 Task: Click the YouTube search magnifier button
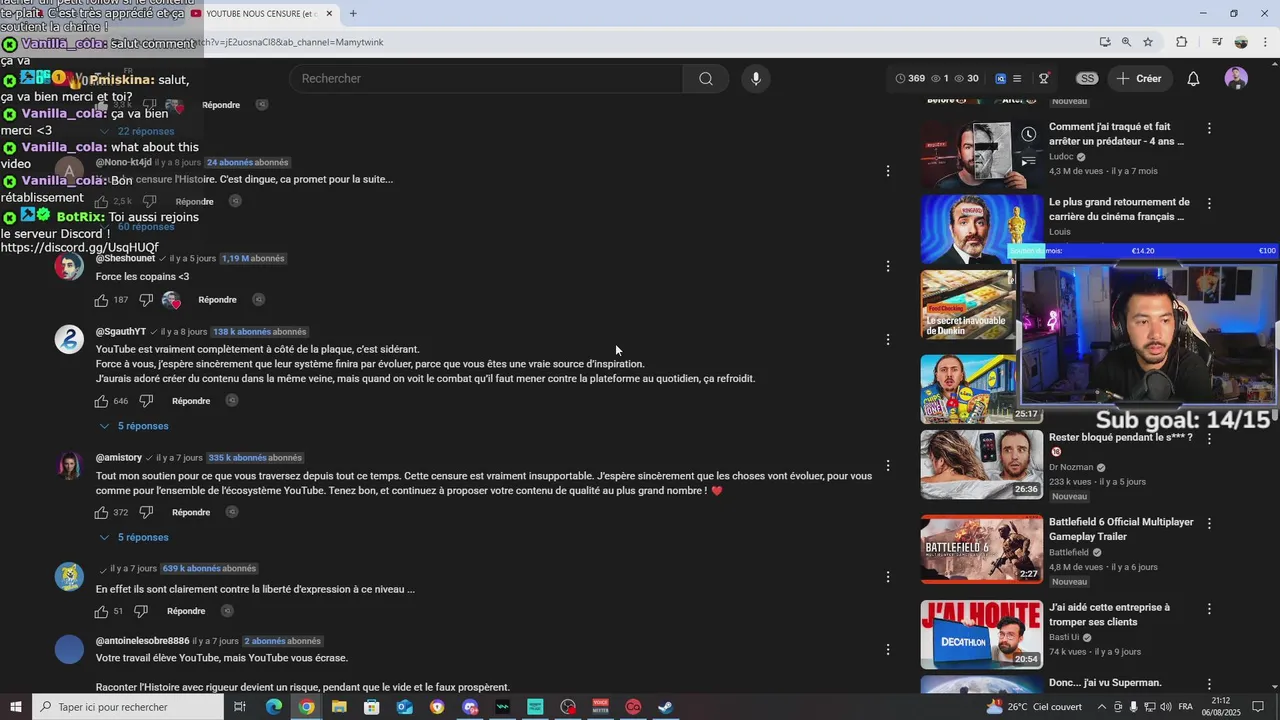pyautogui.click(x=706, y=79)
